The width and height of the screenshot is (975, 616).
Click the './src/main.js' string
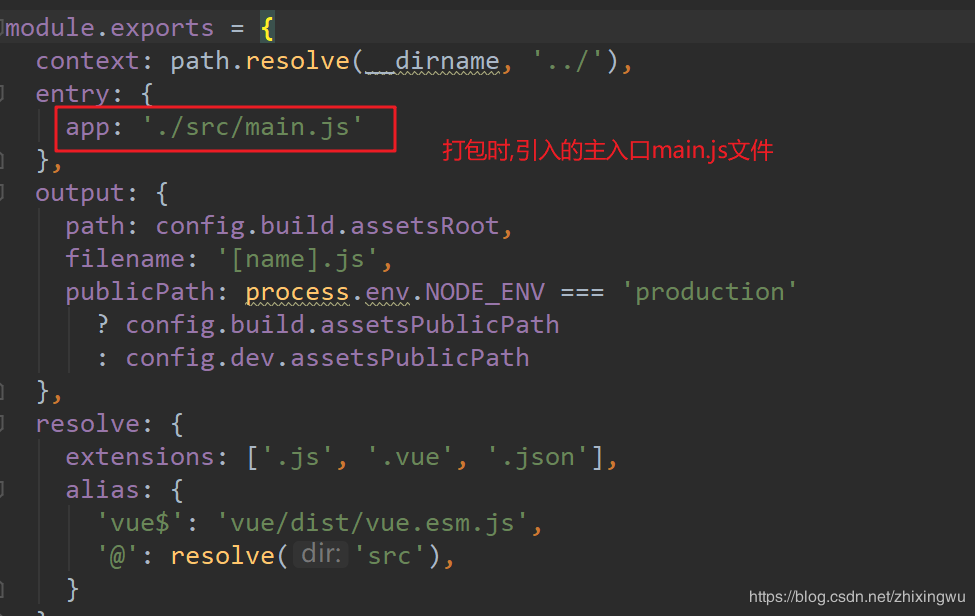252,127
